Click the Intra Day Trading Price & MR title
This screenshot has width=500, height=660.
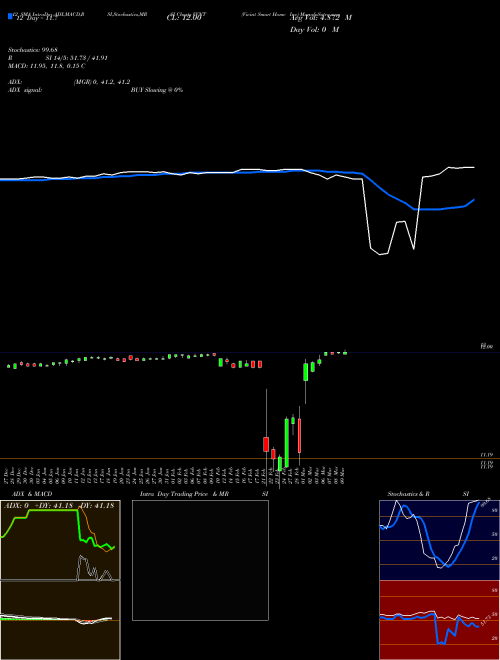[x=184, y=494]
